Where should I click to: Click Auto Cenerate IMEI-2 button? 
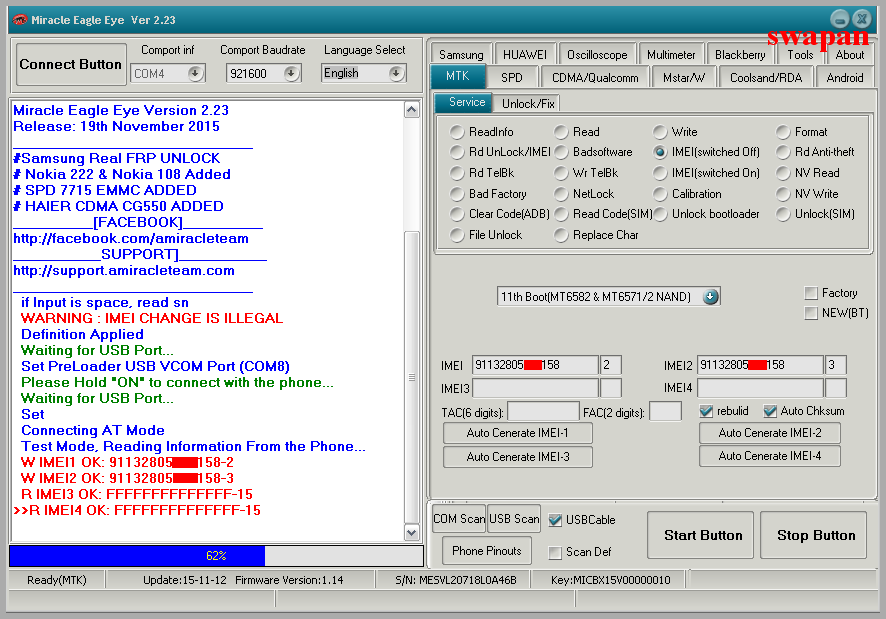pos(770,433)
